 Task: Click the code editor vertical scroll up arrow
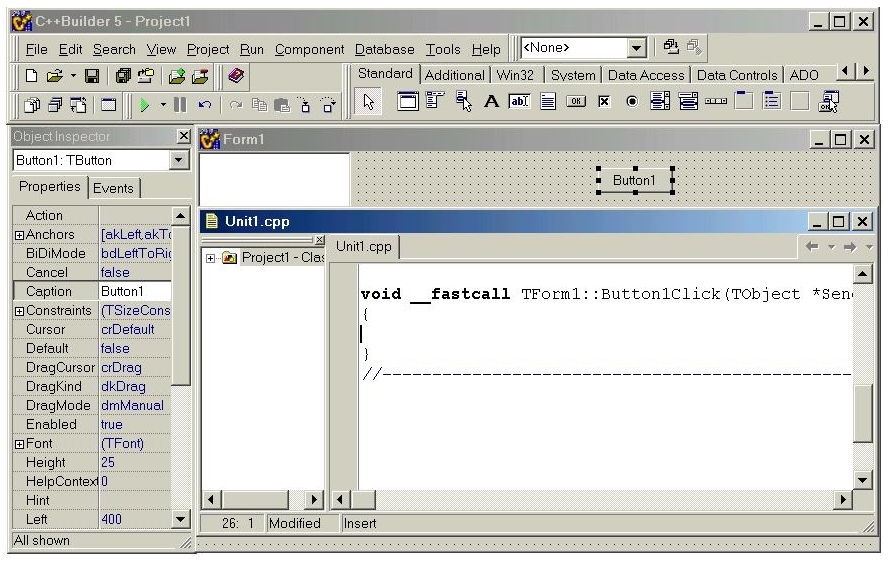862,274
